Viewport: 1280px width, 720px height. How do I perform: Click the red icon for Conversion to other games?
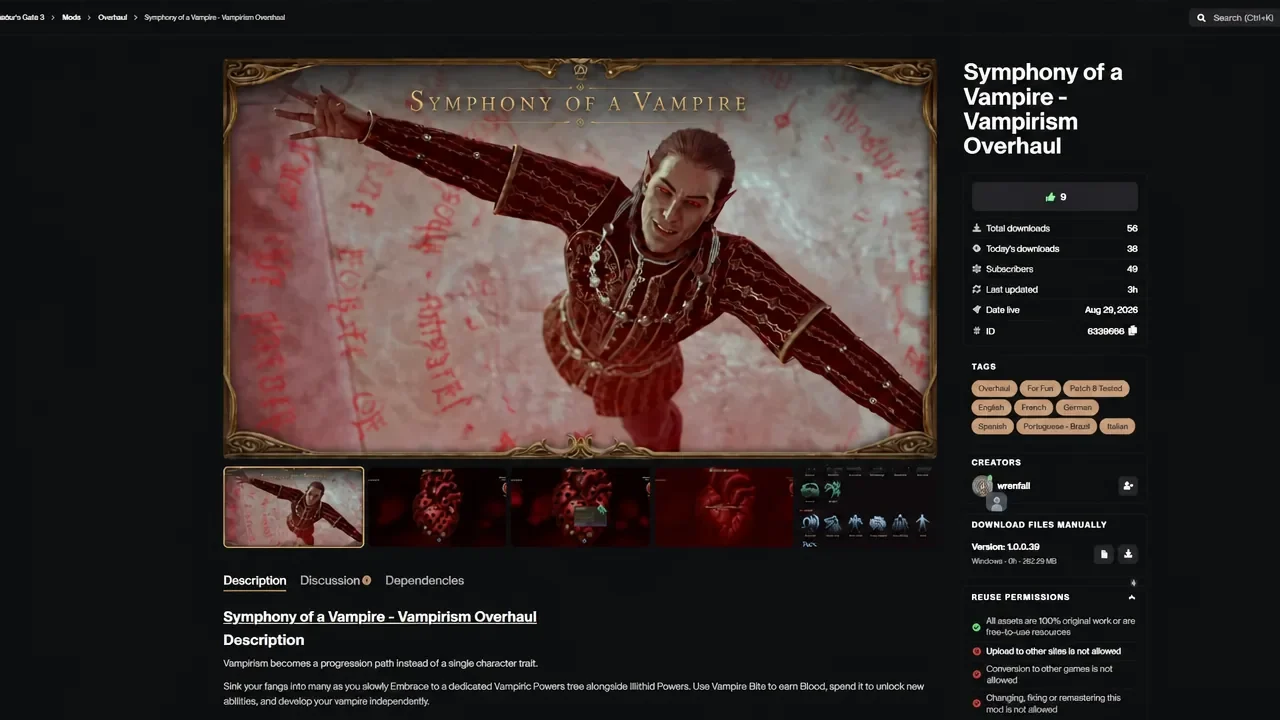click(977, 675)
